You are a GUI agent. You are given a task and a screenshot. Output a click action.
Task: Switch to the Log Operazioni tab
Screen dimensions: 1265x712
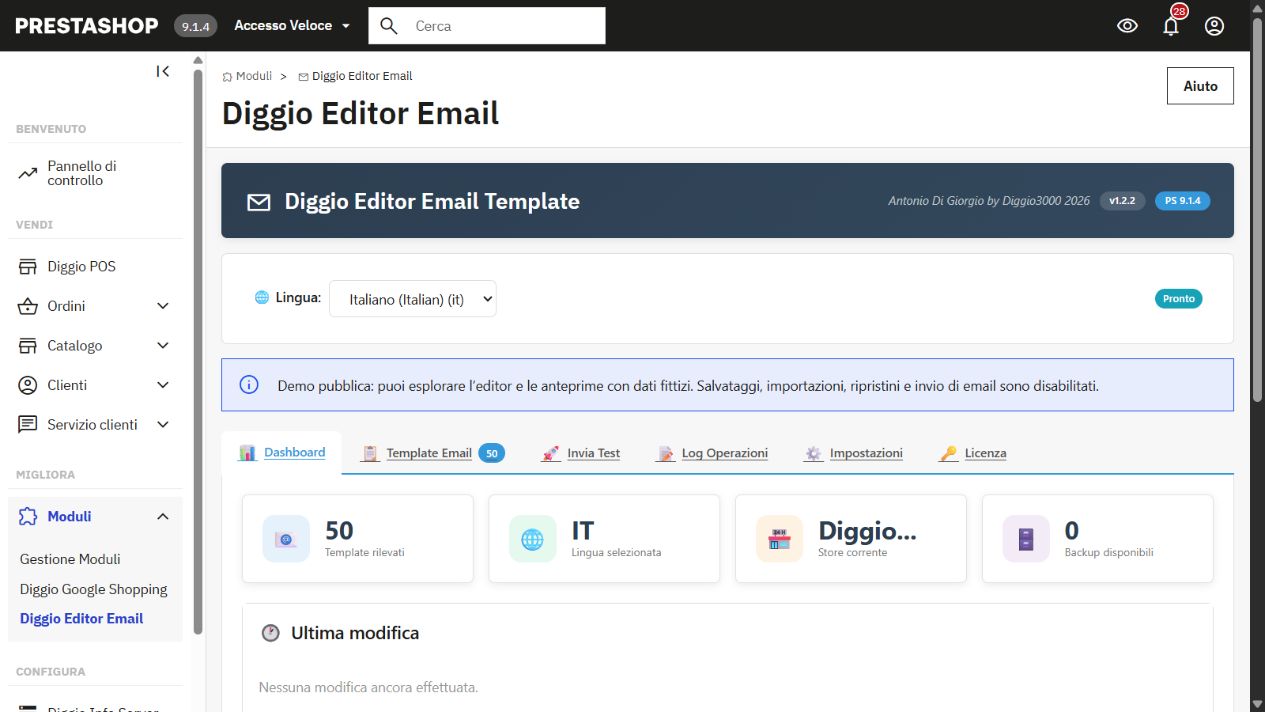(712, 453)
